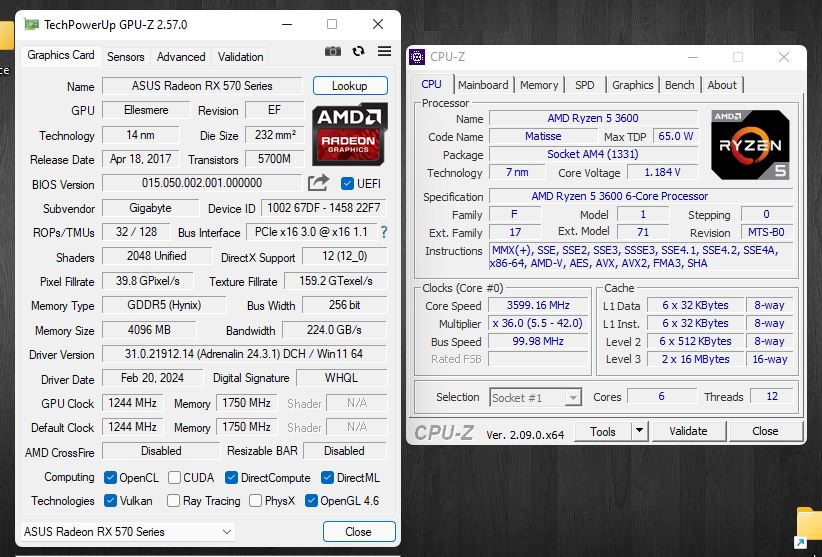
Task: Click the Core Speed value 3599.16 MHz
Action: (x=538, y=305)
